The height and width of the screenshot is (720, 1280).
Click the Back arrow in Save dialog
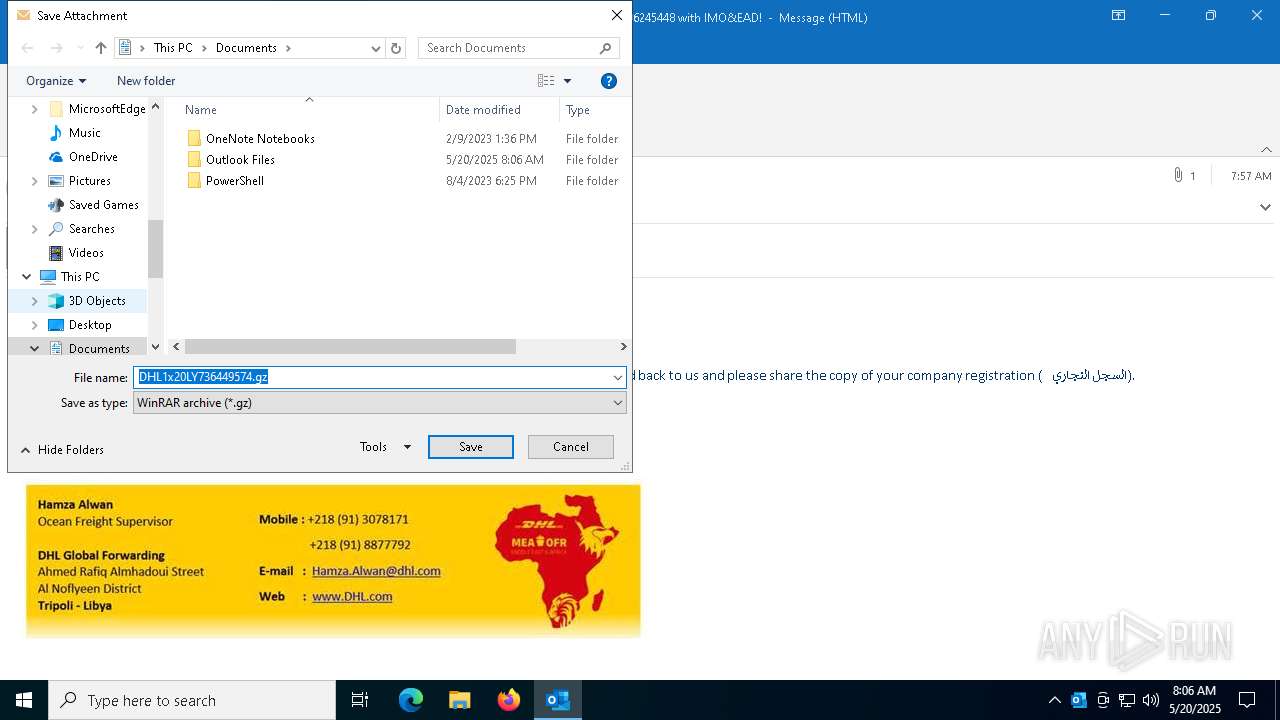tap(27, 48)
